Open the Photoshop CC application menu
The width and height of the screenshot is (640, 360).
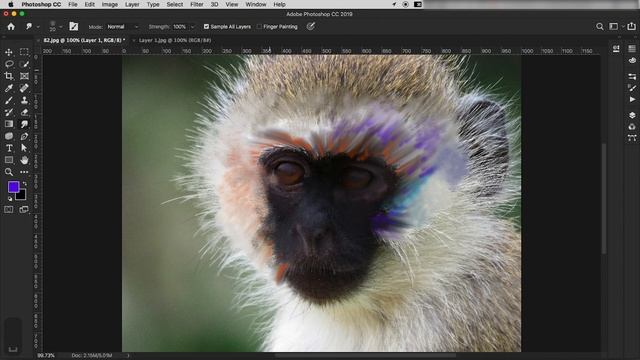41,4
